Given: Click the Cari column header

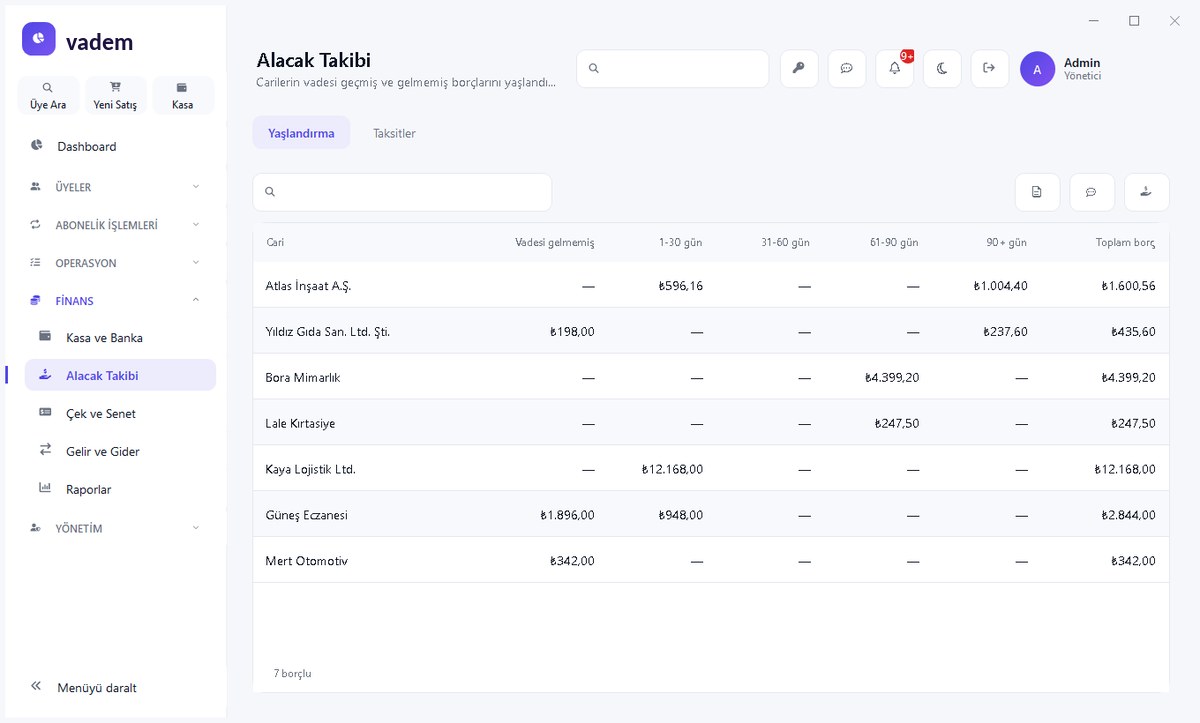Looking at the screenshot, I should click(275, 243).
